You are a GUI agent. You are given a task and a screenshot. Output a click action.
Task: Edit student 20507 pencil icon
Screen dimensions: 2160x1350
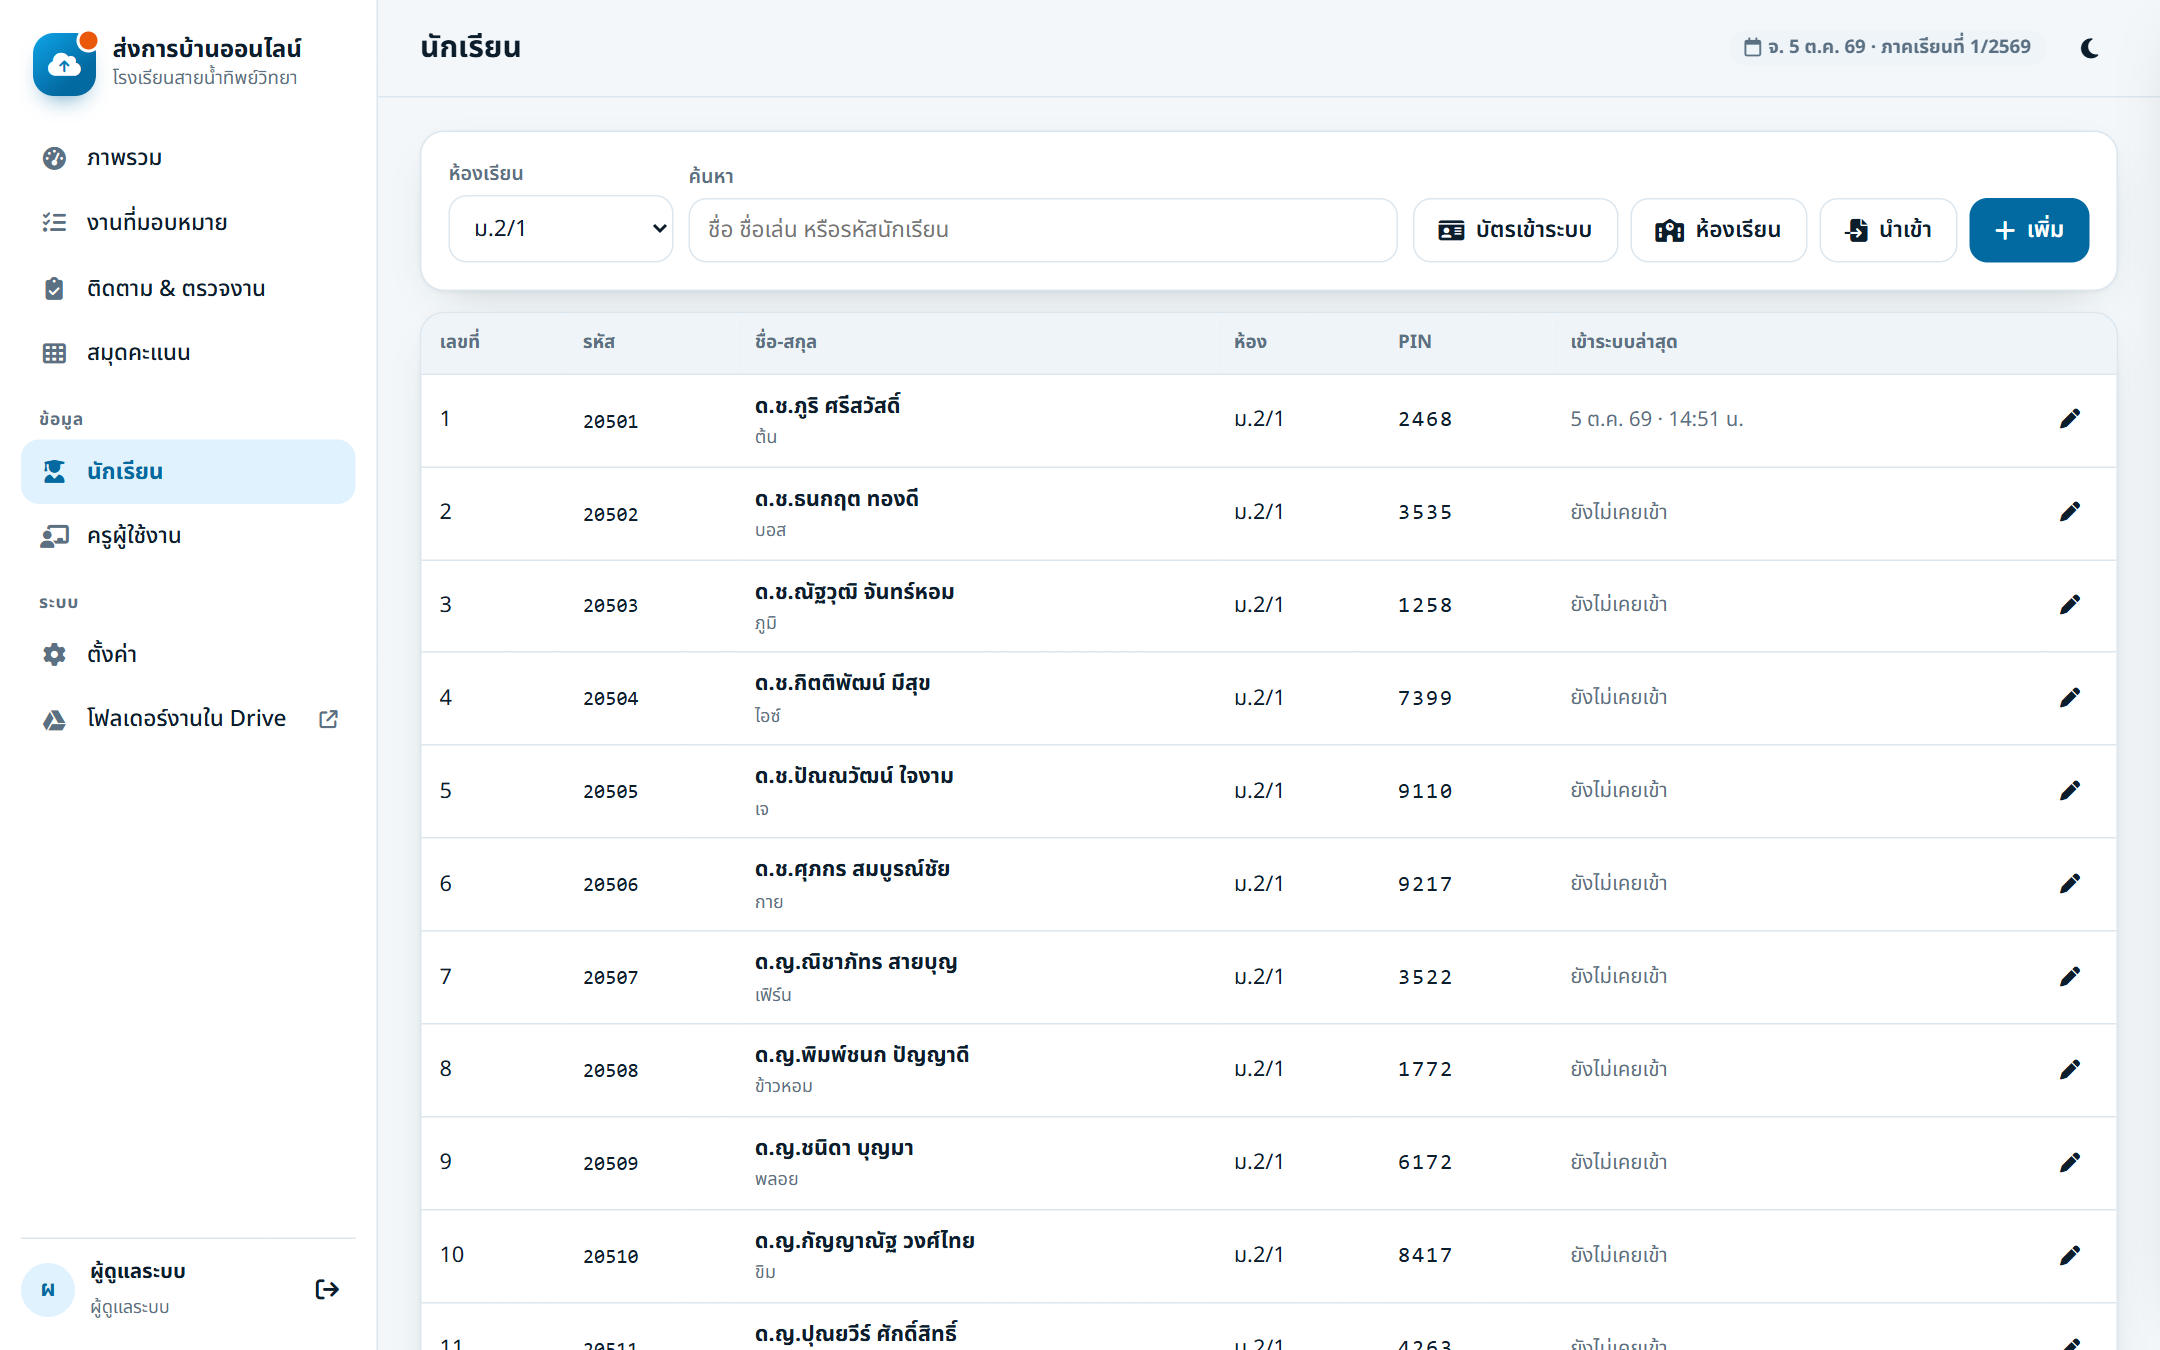pos(2069,977)
